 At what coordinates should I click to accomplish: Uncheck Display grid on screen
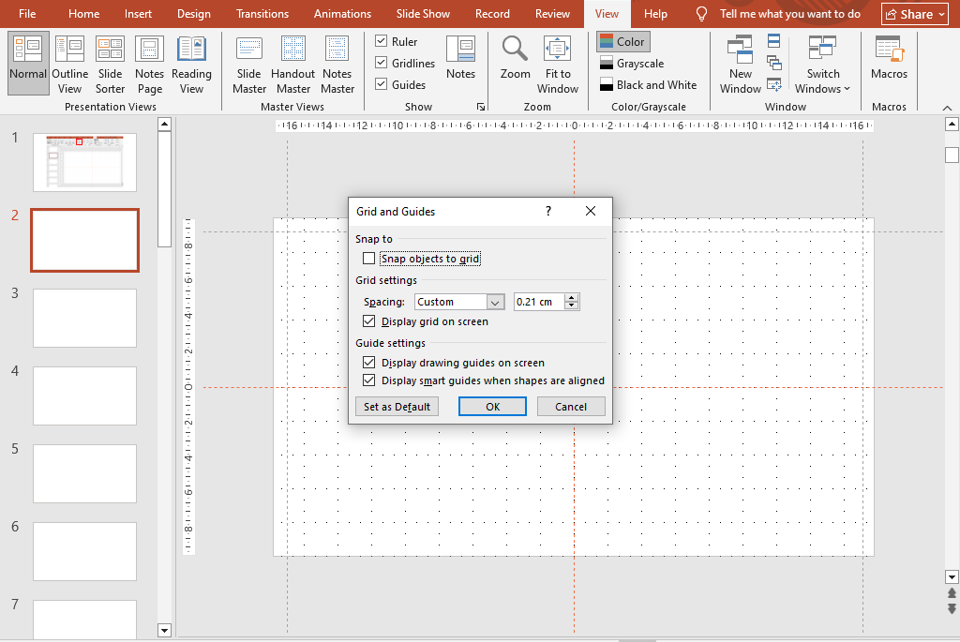(369, 321)
